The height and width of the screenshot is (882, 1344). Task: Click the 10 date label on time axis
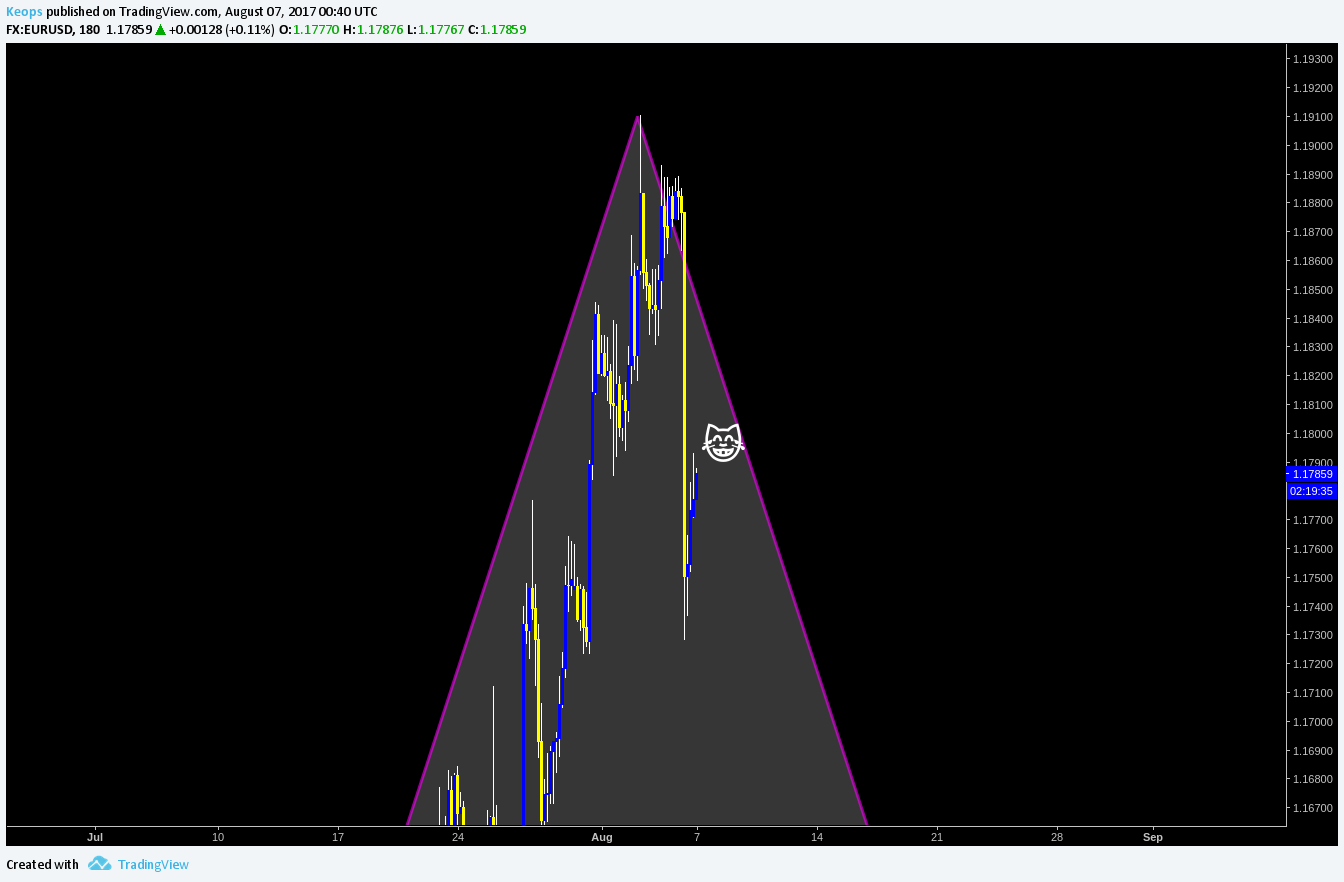pyautogui.click(x=217, y=837)
